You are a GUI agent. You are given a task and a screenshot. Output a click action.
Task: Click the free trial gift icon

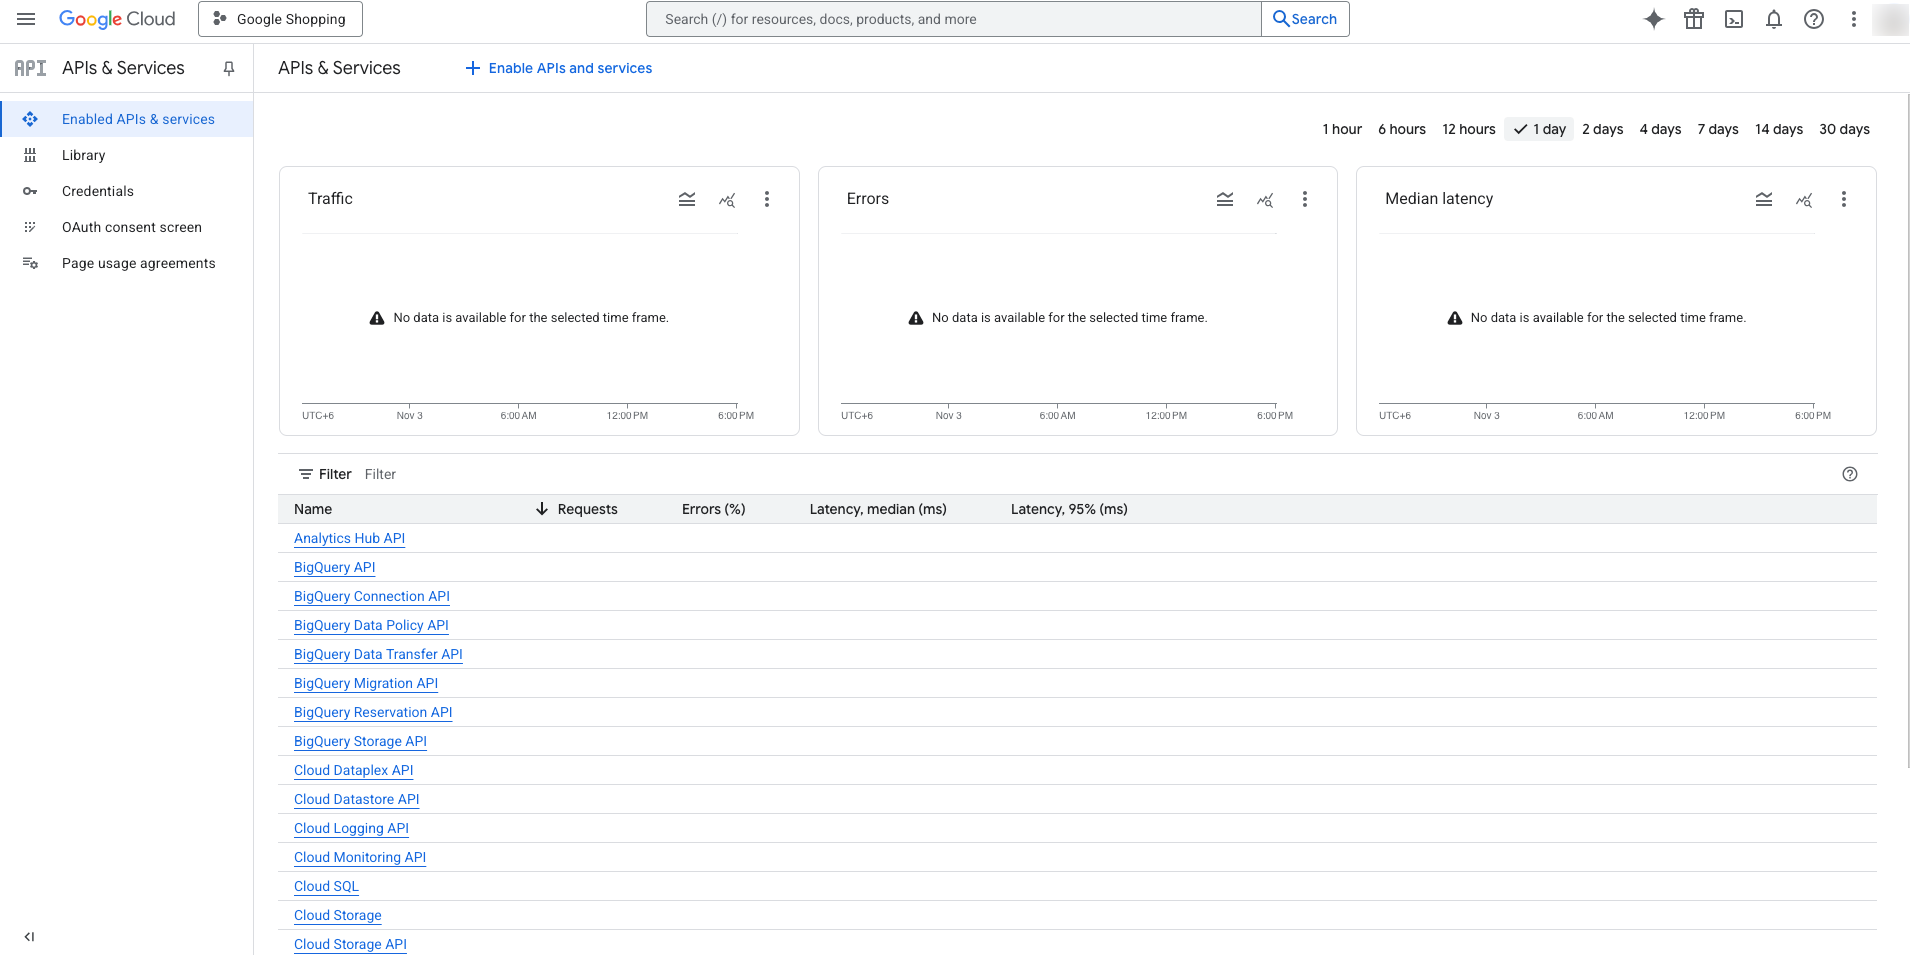(1693, 19)
